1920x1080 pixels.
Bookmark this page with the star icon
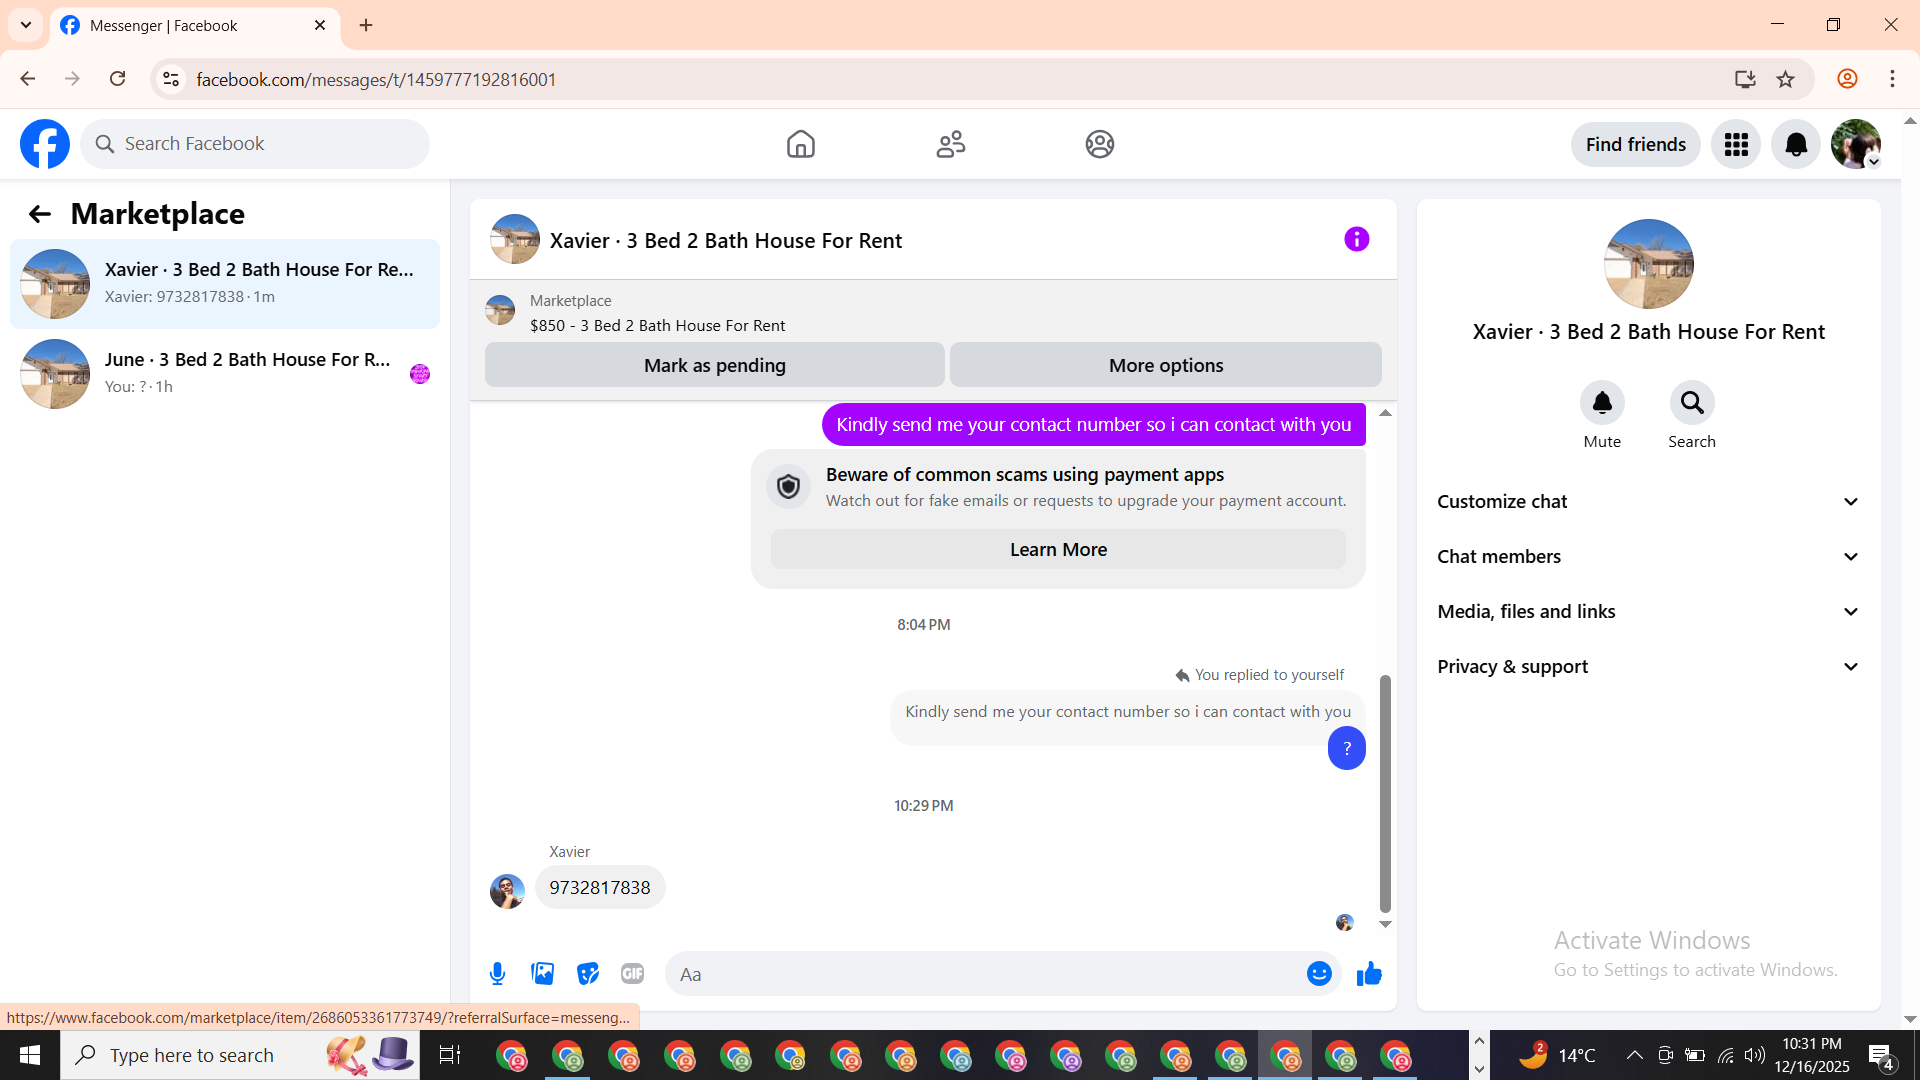tap(1786, 79)
